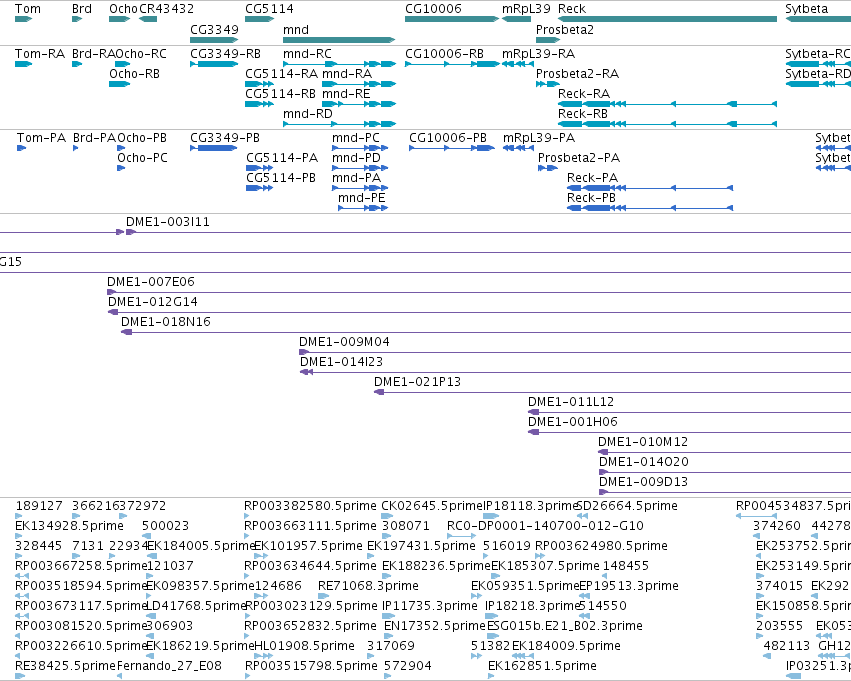Screen dimensions: 851x681
Task: Click the Prosbeta2 gene glyph
Action: point(548,40)
